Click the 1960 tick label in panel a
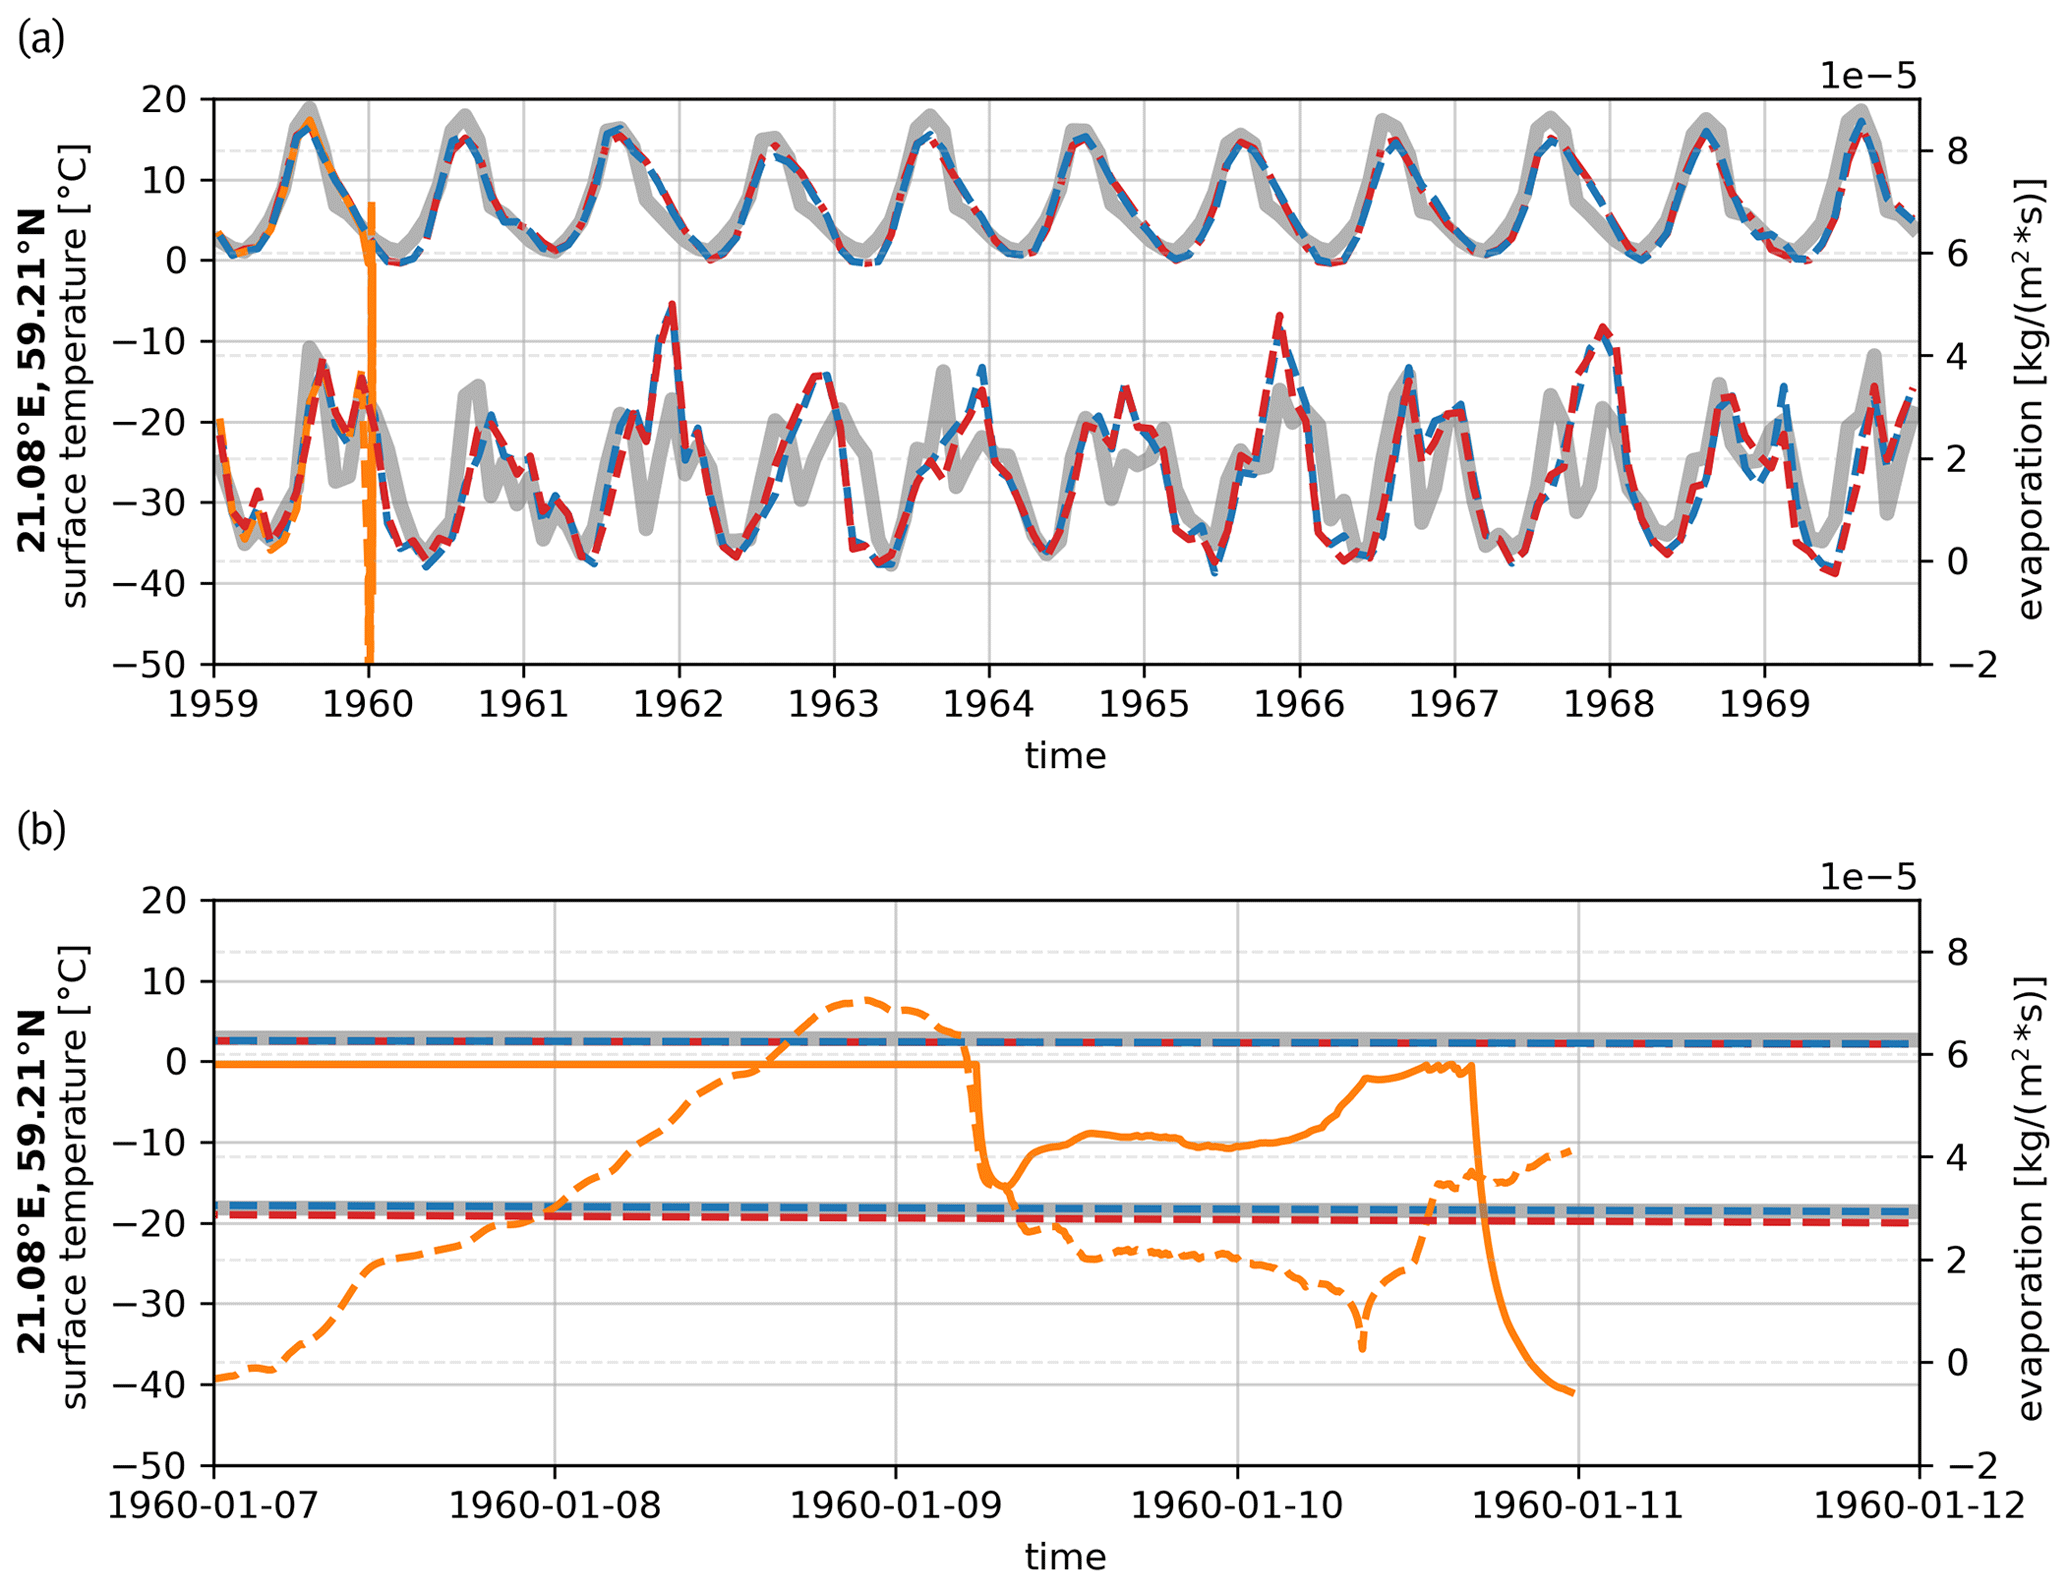 coord(368,704)
